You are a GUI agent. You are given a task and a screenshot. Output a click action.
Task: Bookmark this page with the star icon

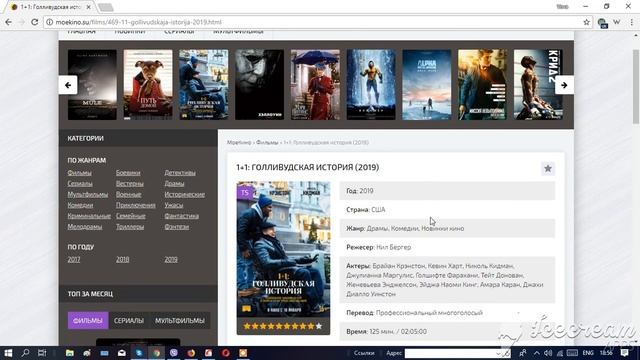tap(587, 22)
